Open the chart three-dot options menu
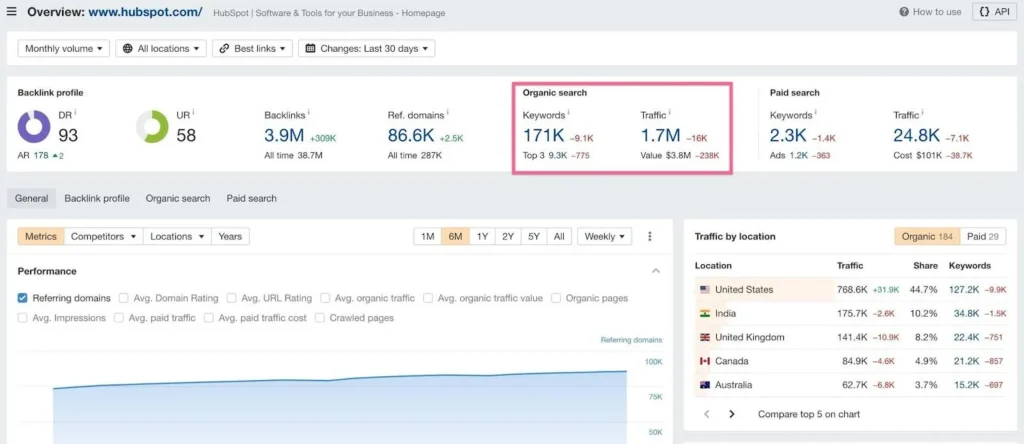 point(650,236)
